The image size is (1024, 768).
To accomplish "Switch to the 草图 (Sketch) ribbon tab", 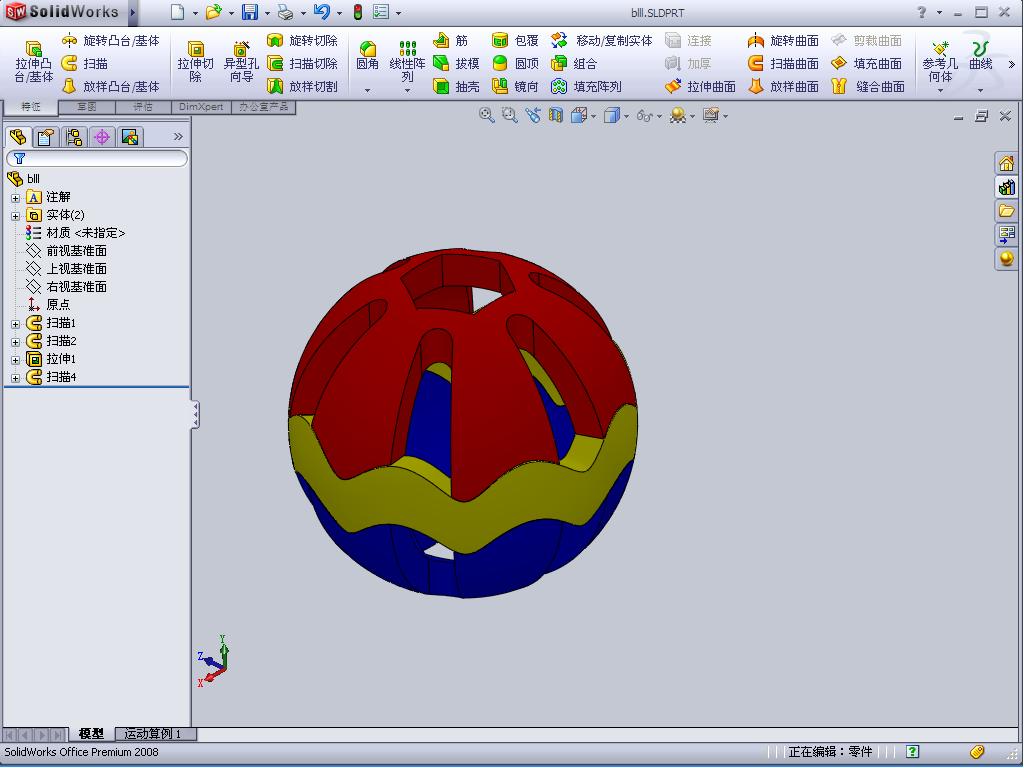I will tap(87, 106).
